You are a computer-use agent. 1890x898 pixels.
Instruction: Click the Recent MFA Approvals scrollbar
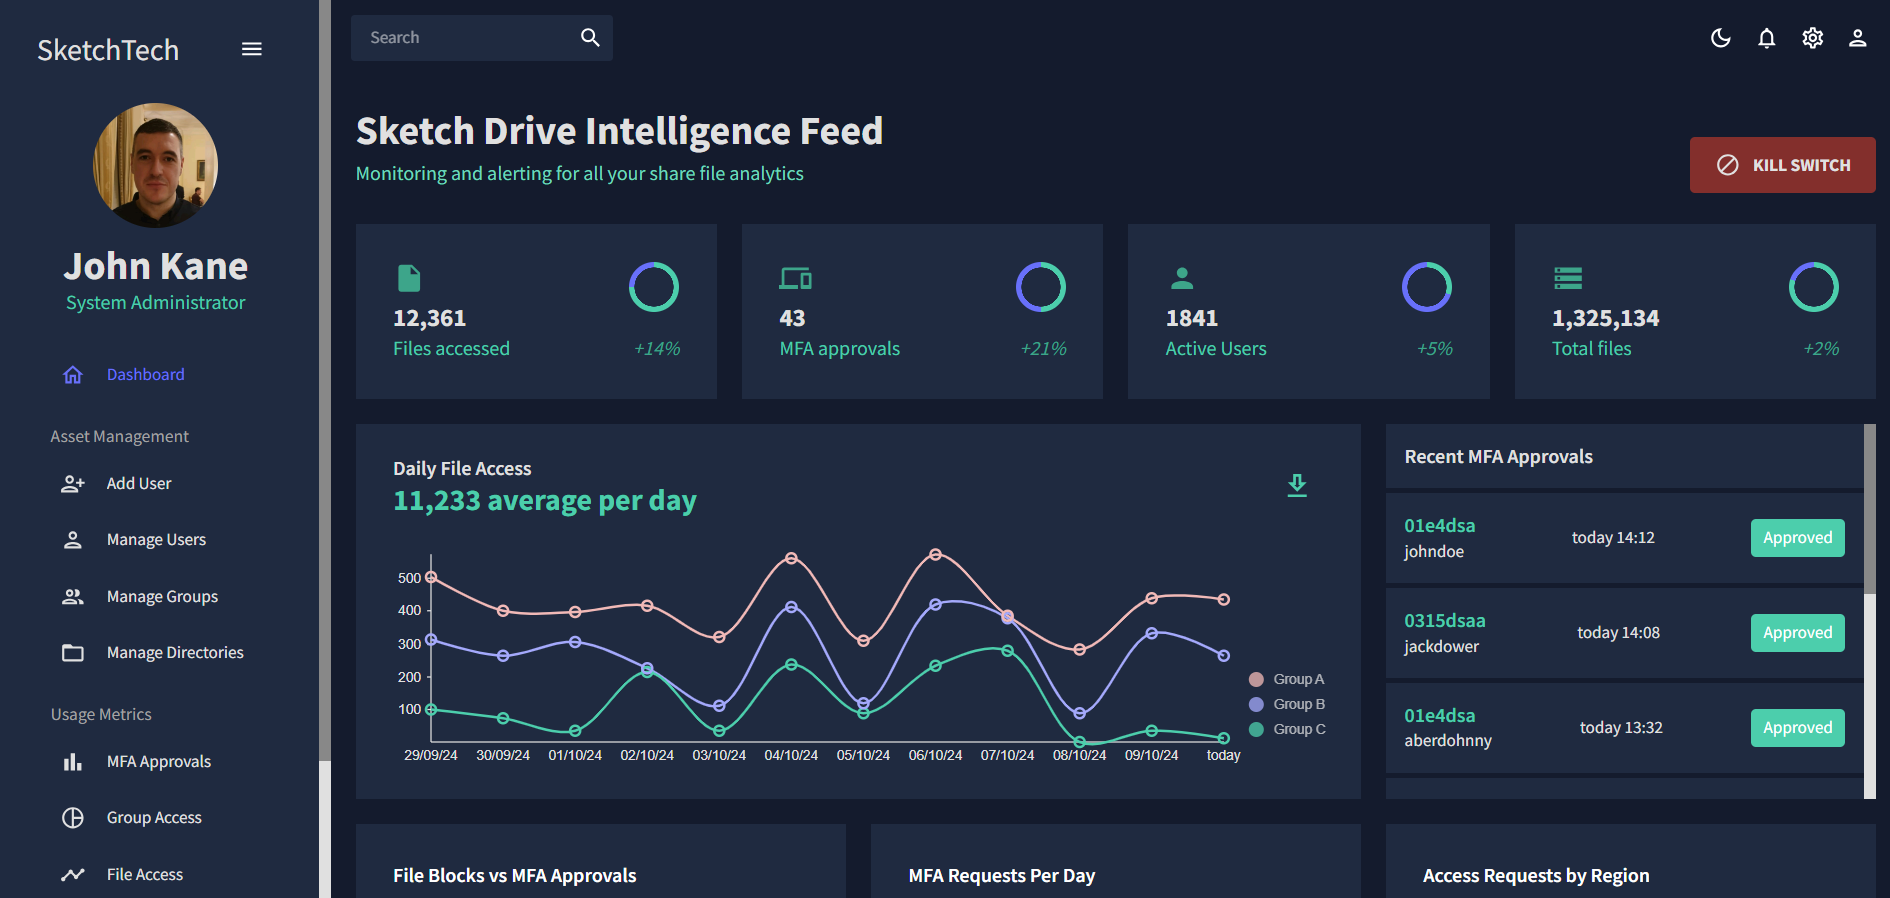click(x=1870, y=509)
